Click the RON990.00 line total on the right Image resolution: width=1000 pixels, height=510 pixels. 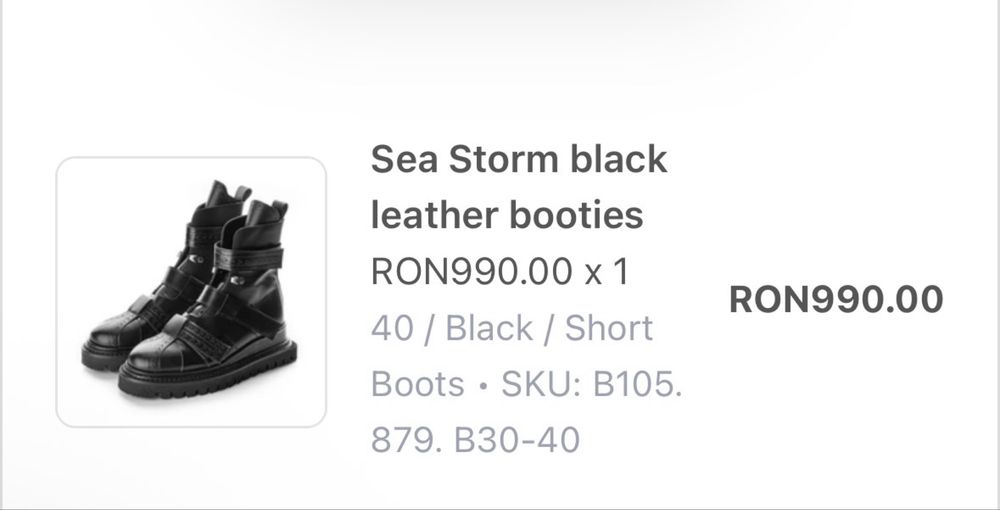(835, 299)
